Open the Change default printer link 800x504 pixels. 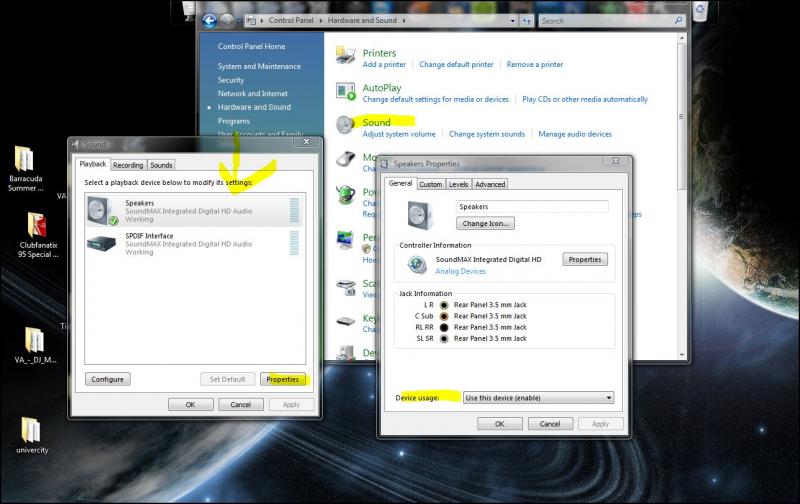pos(456,64)
